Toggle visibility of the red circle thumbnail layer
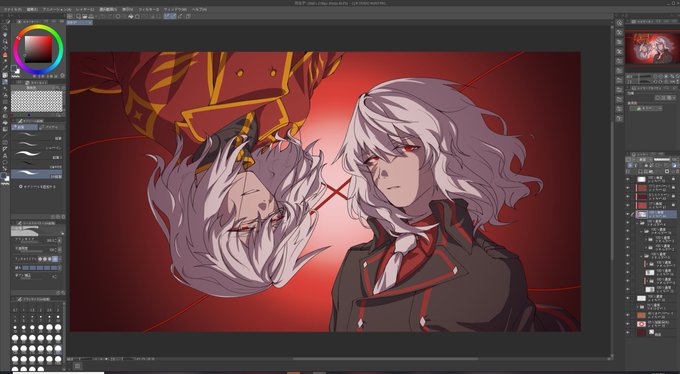Image resolution: width=680 pixels, height=374 pixels. pos(628,324)
